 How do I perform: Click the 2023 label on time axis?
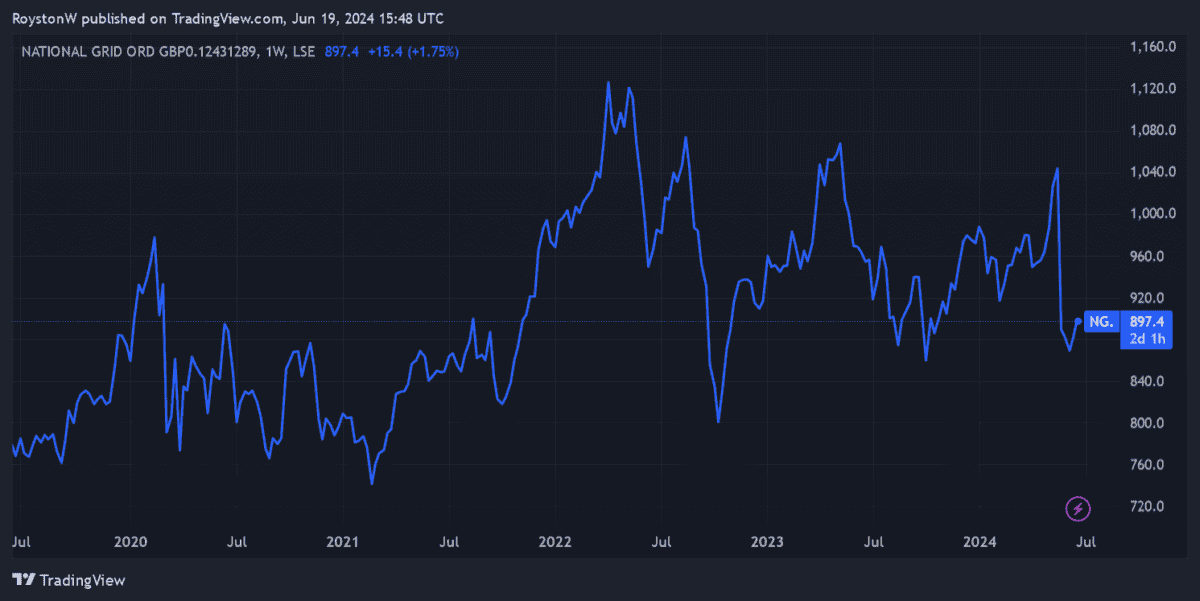click(x=767, y=542)
